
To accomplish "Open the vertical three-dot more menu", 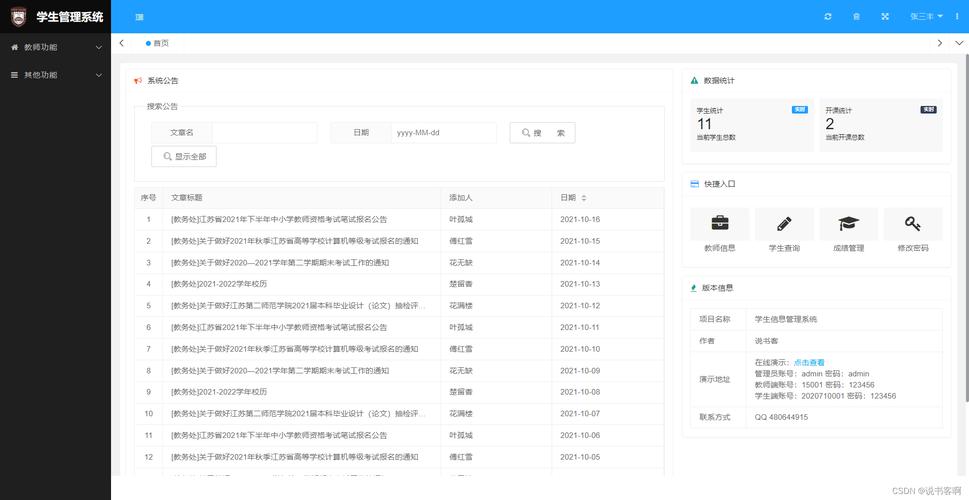I will point(957,17).
